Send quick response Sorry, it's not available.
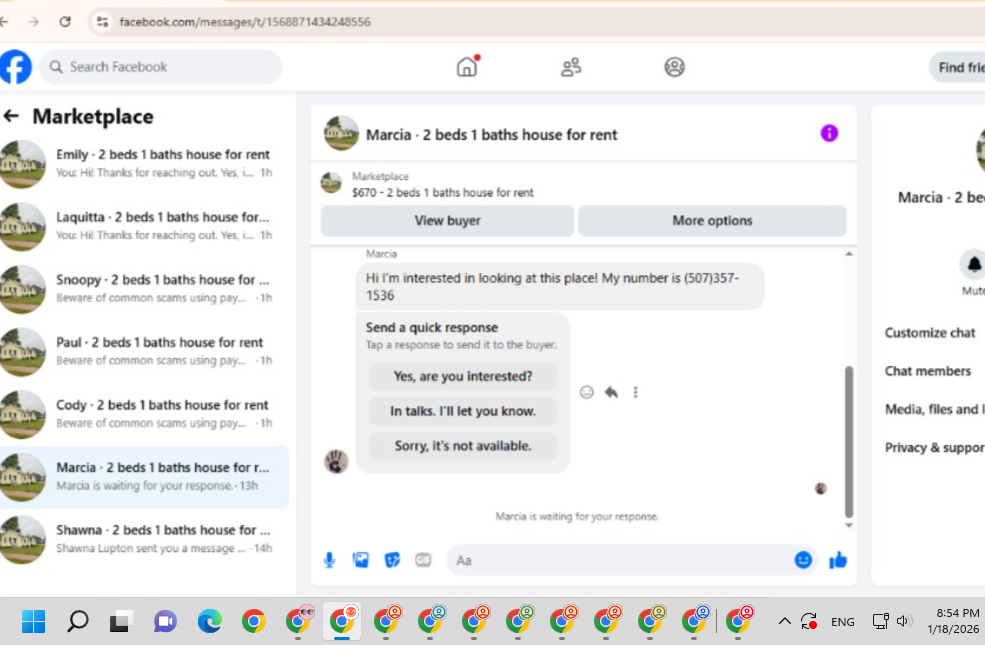The width and height of the screenshot is (985, 645). [462, 445]
